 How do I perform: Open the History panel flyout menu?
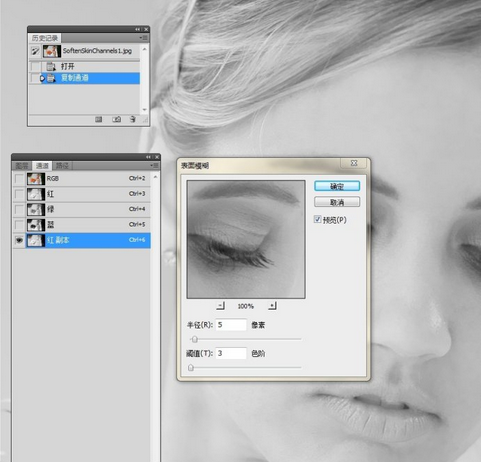(144, 38)
